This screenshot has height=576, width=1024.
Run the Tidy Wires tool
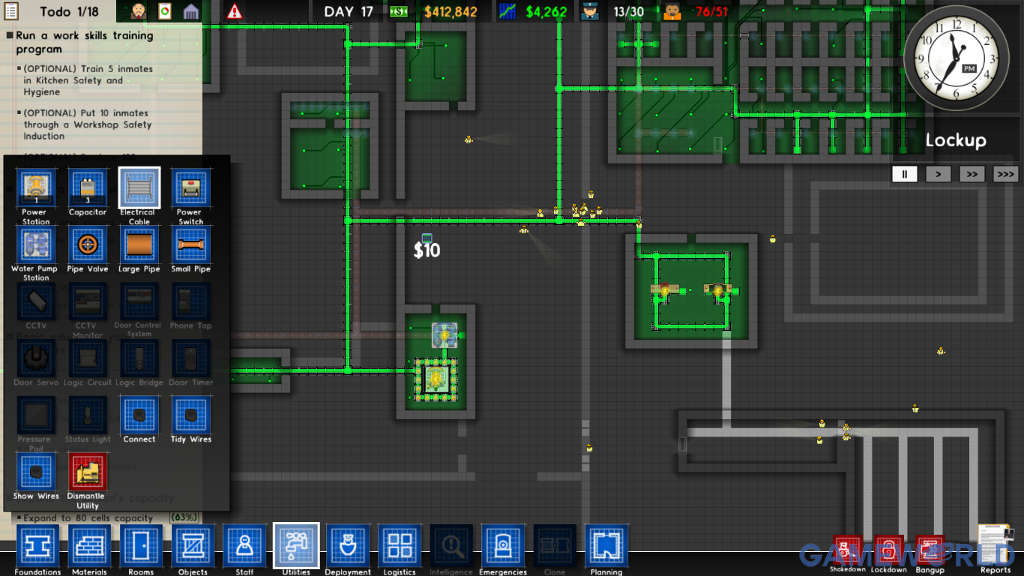point(191,415)
